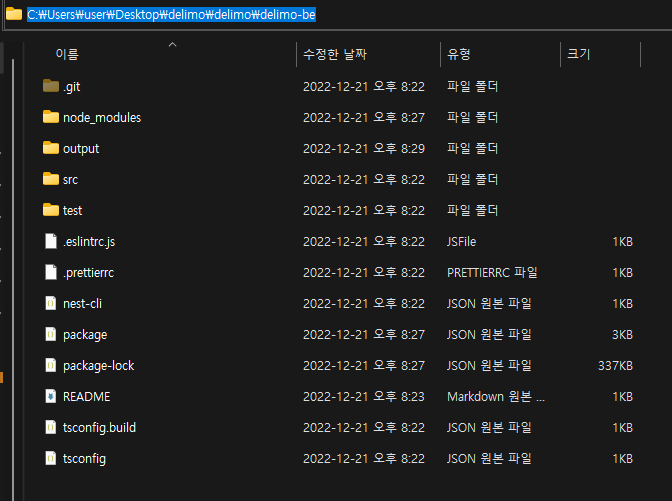Select the node_modules folder name
The width and height of the screenshot is (672, 501).
(102, 118)
